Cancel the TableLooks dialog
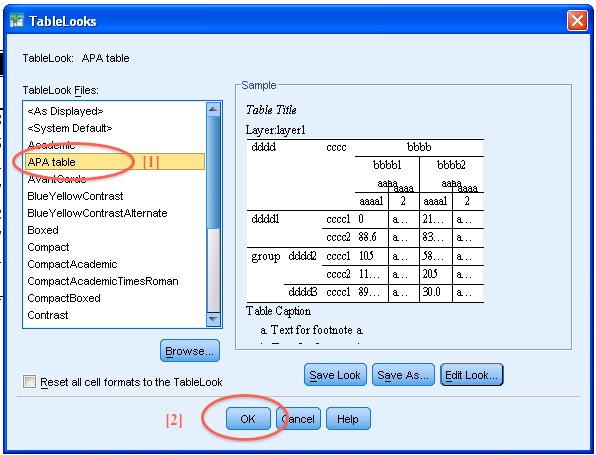This screenshot has width=596, height=455. [x=298, y=419]
